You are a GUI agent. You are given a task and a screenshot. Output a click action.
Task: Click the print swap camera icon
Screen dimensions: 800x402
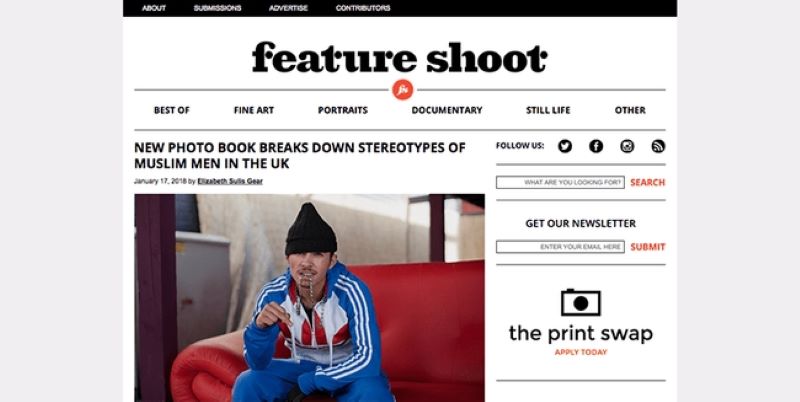581,303
